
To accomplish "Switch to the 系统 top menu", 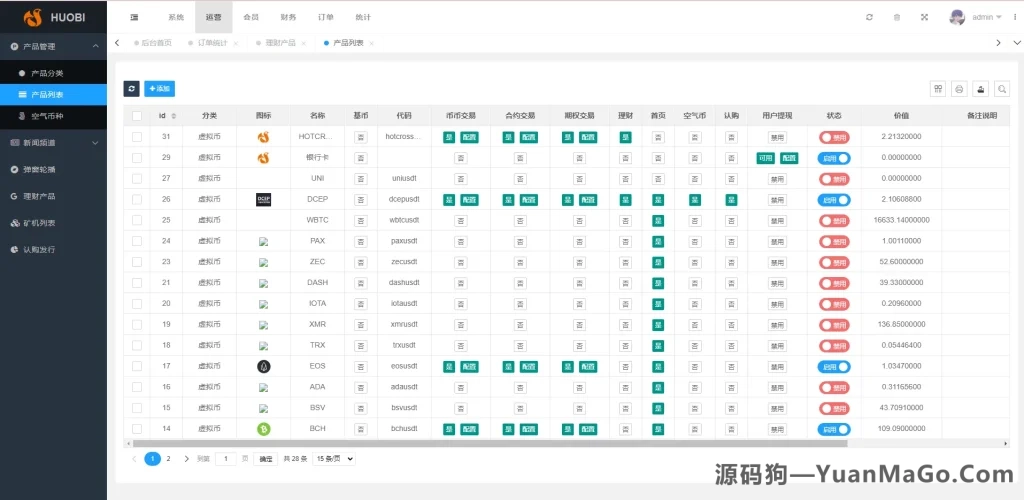I will click(176, 18).
